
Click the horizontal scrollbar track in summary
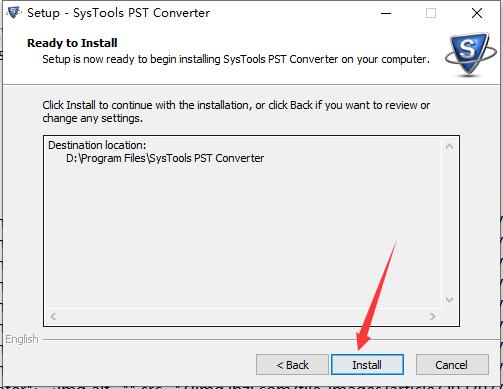(x=243, y=316)
